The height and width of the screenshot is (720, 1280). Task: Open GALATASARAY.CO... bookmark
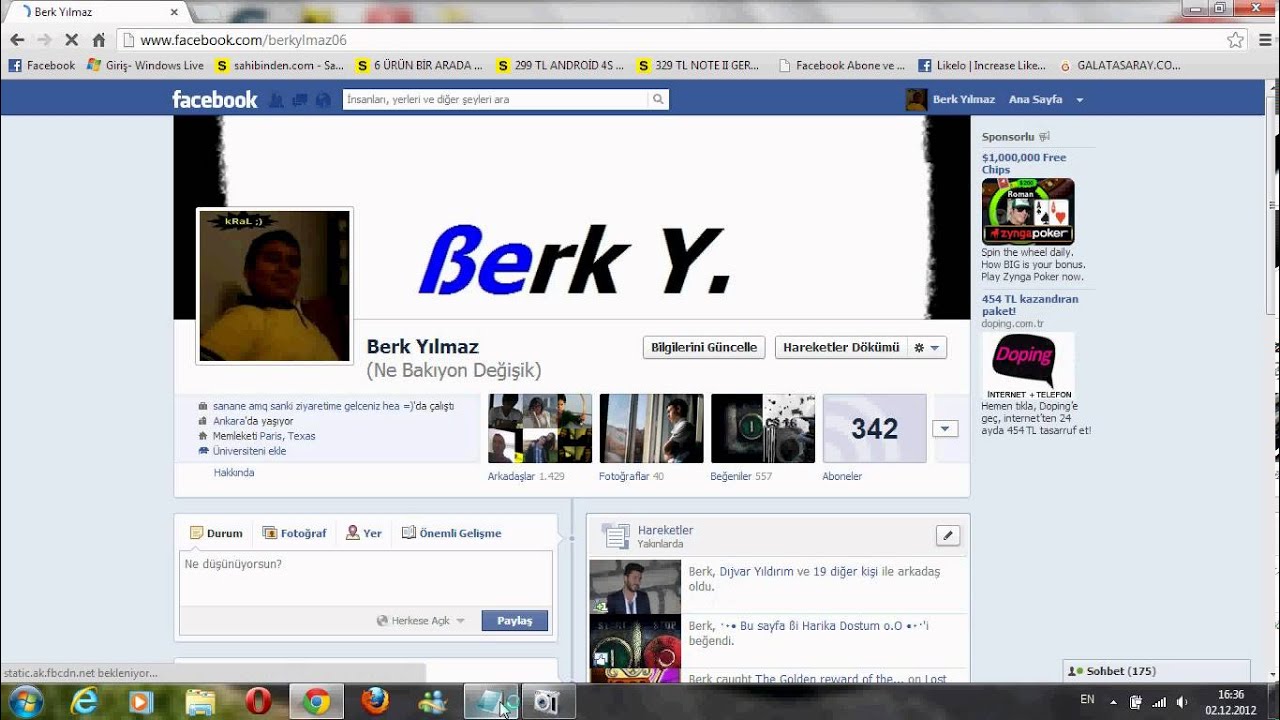(1120, 65)
